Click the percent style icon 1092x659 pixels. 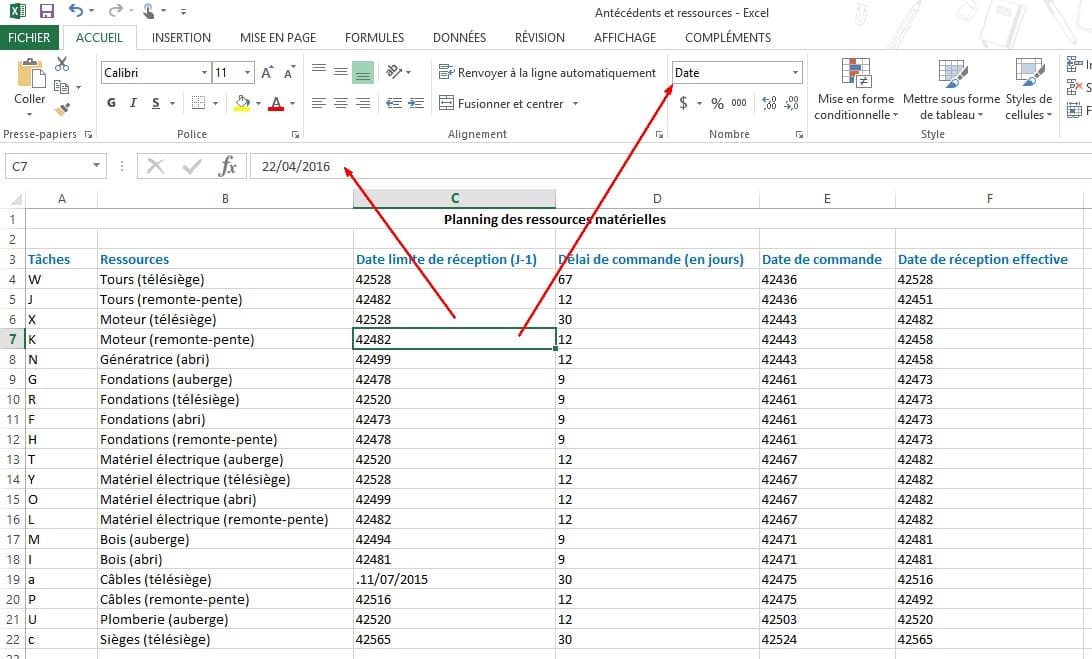(x=717, y=103)
